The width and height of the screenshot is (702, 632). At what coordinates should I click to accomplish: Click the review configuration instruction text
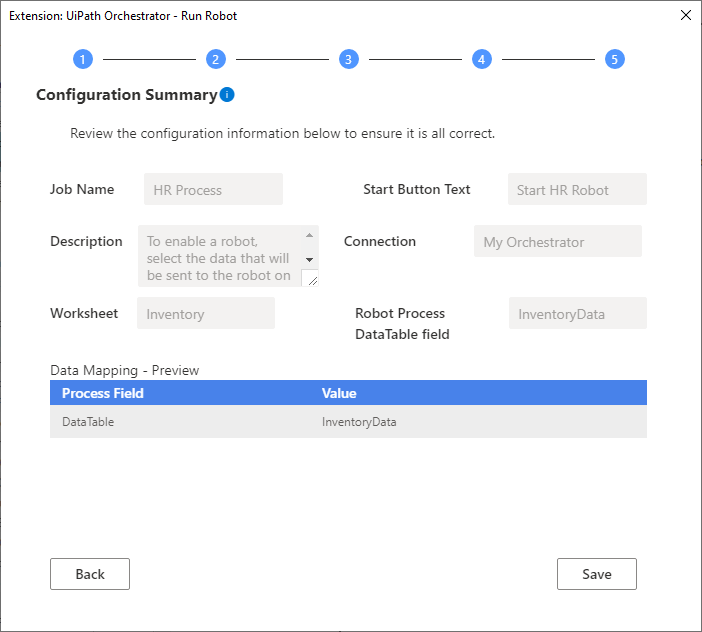tap(283, 133)
